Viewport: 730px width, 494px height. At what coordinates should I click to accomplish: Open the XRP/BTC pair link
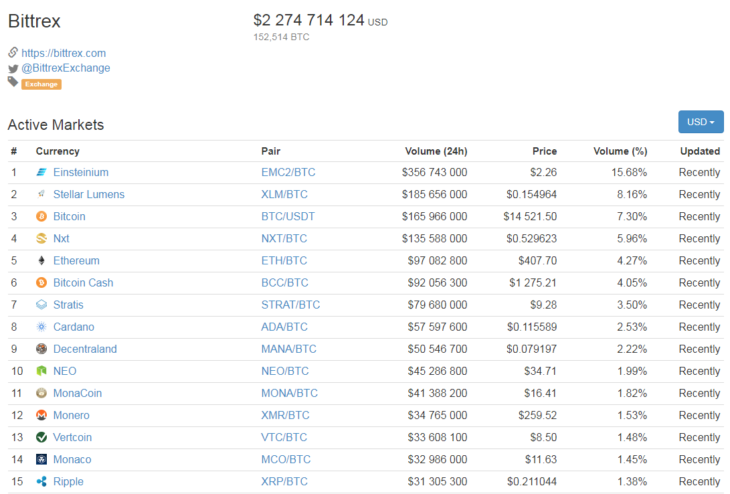click(x=284, y=481)
